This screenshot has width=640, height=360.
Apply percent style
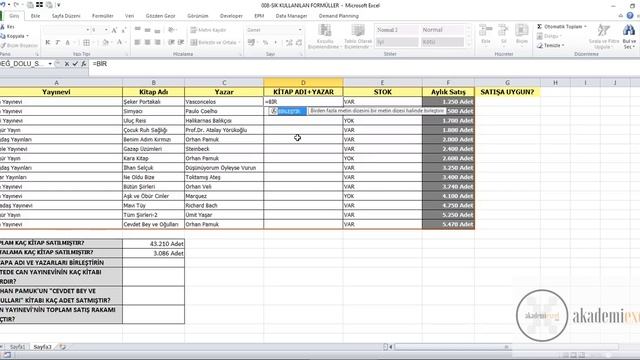coord(266,42)
